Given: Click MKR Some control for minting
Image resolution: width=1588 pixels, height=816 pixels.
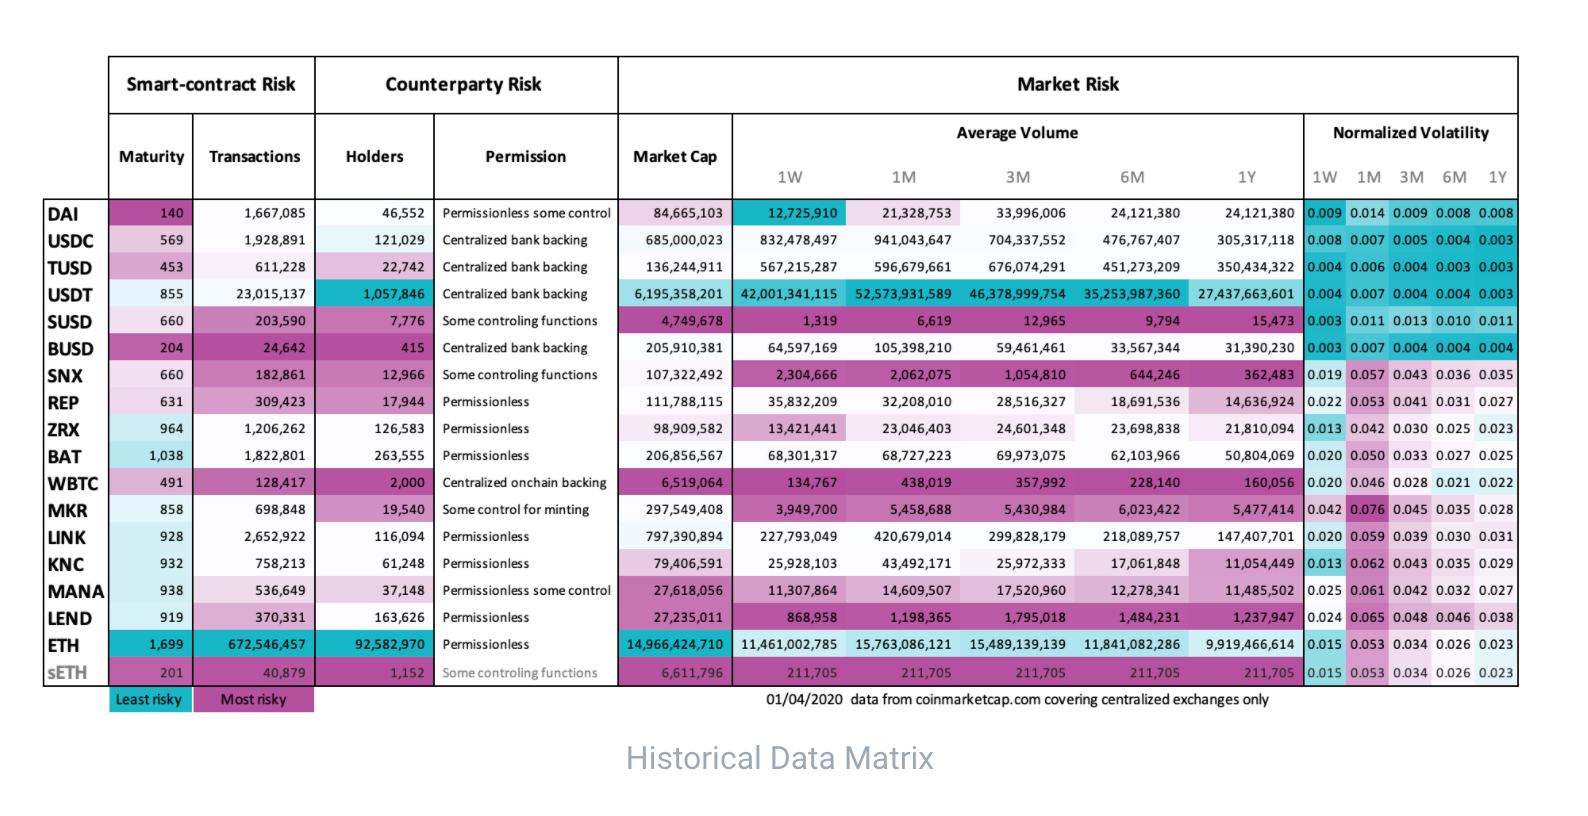Looking at the screenshot, I should (x=515, y=510).
